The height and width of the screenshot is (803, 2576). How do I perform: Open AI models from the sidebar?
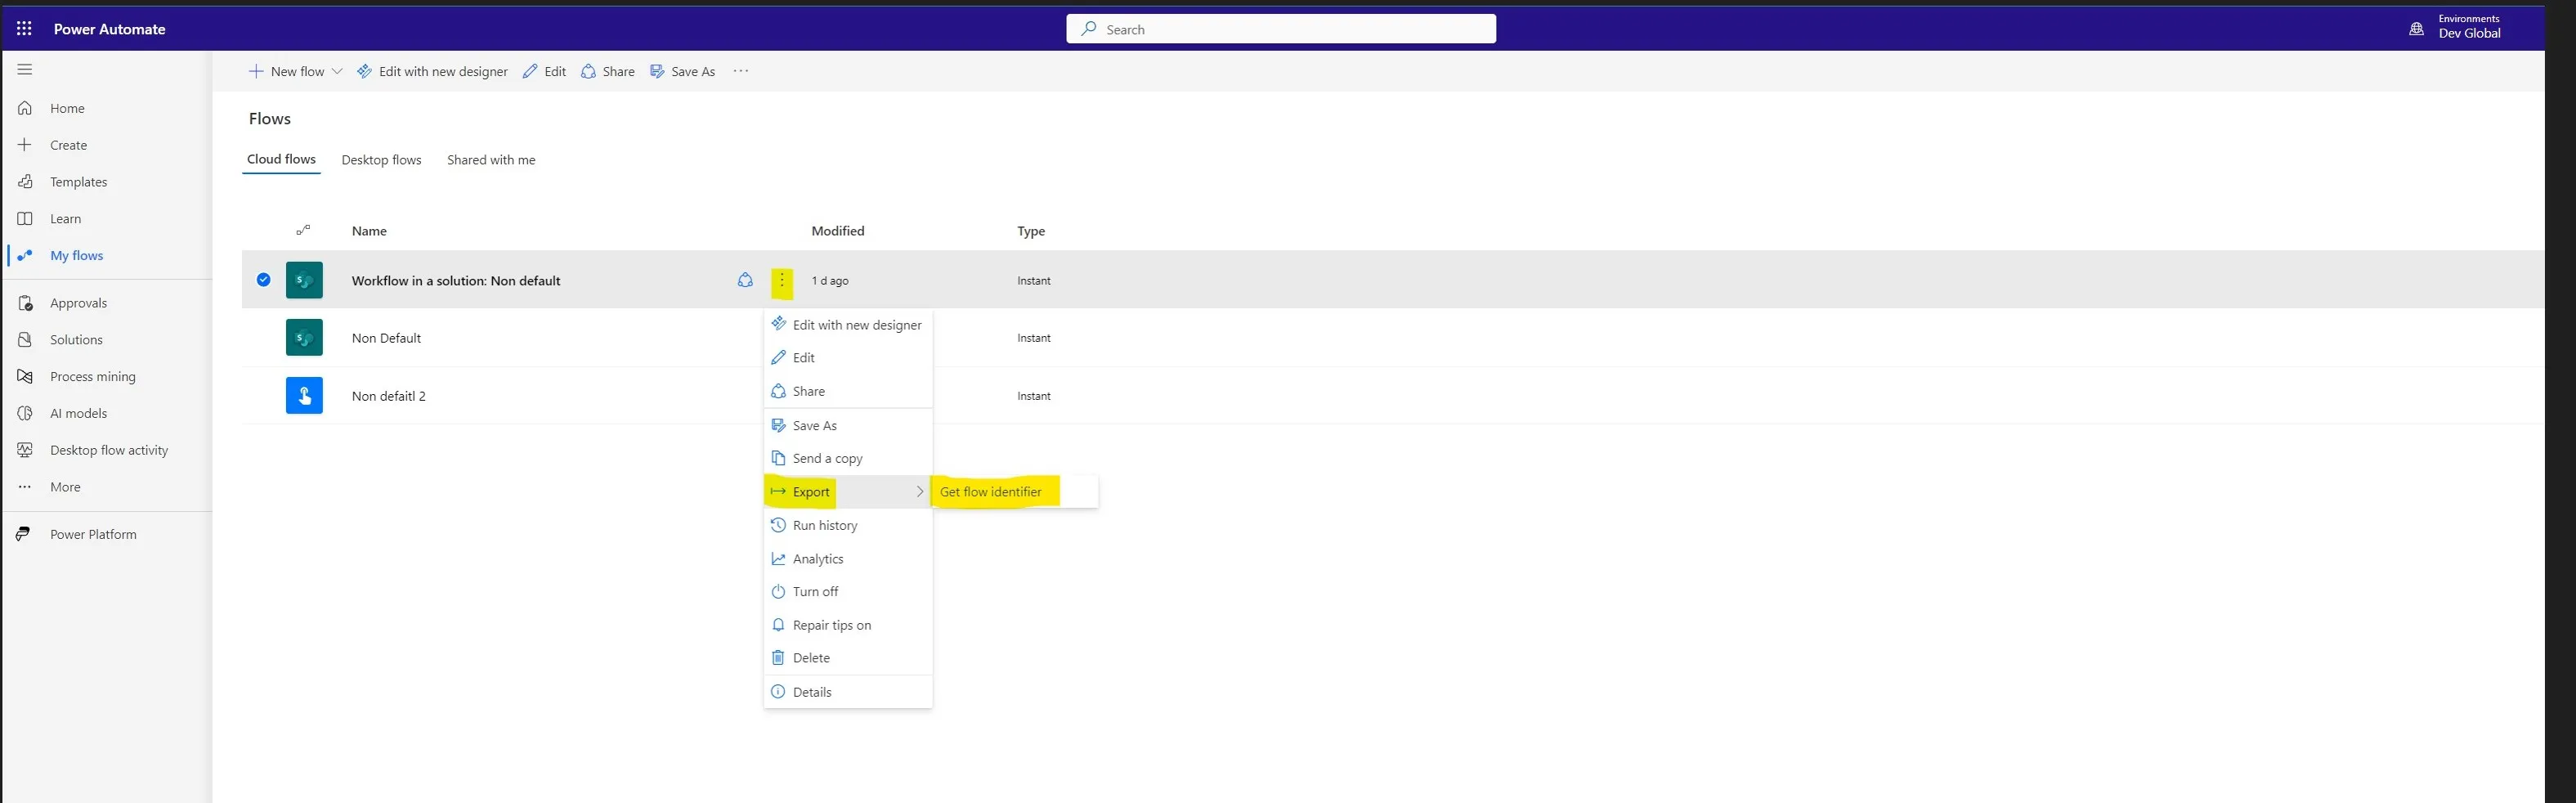pos(24,412)
